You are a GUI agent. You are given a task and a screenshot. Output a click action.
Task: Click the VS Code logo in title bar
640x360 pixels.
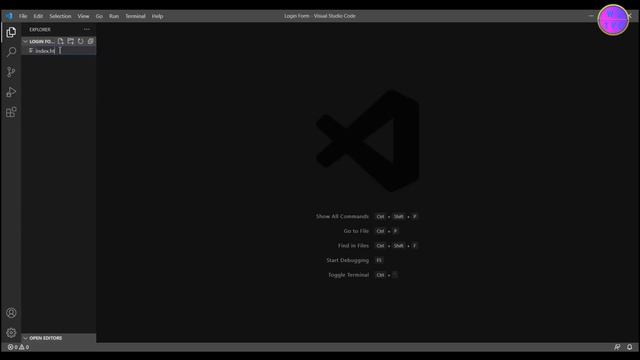click(x=9, y=16)
